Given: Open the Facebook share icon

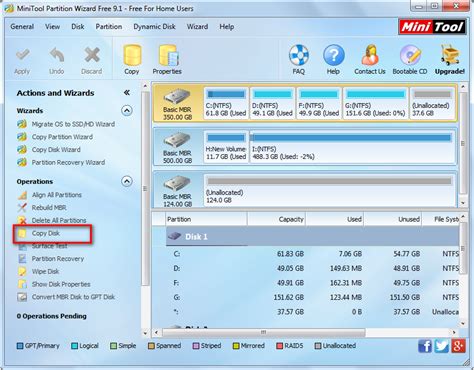Looking at the screenshot, I should [425, 346].
